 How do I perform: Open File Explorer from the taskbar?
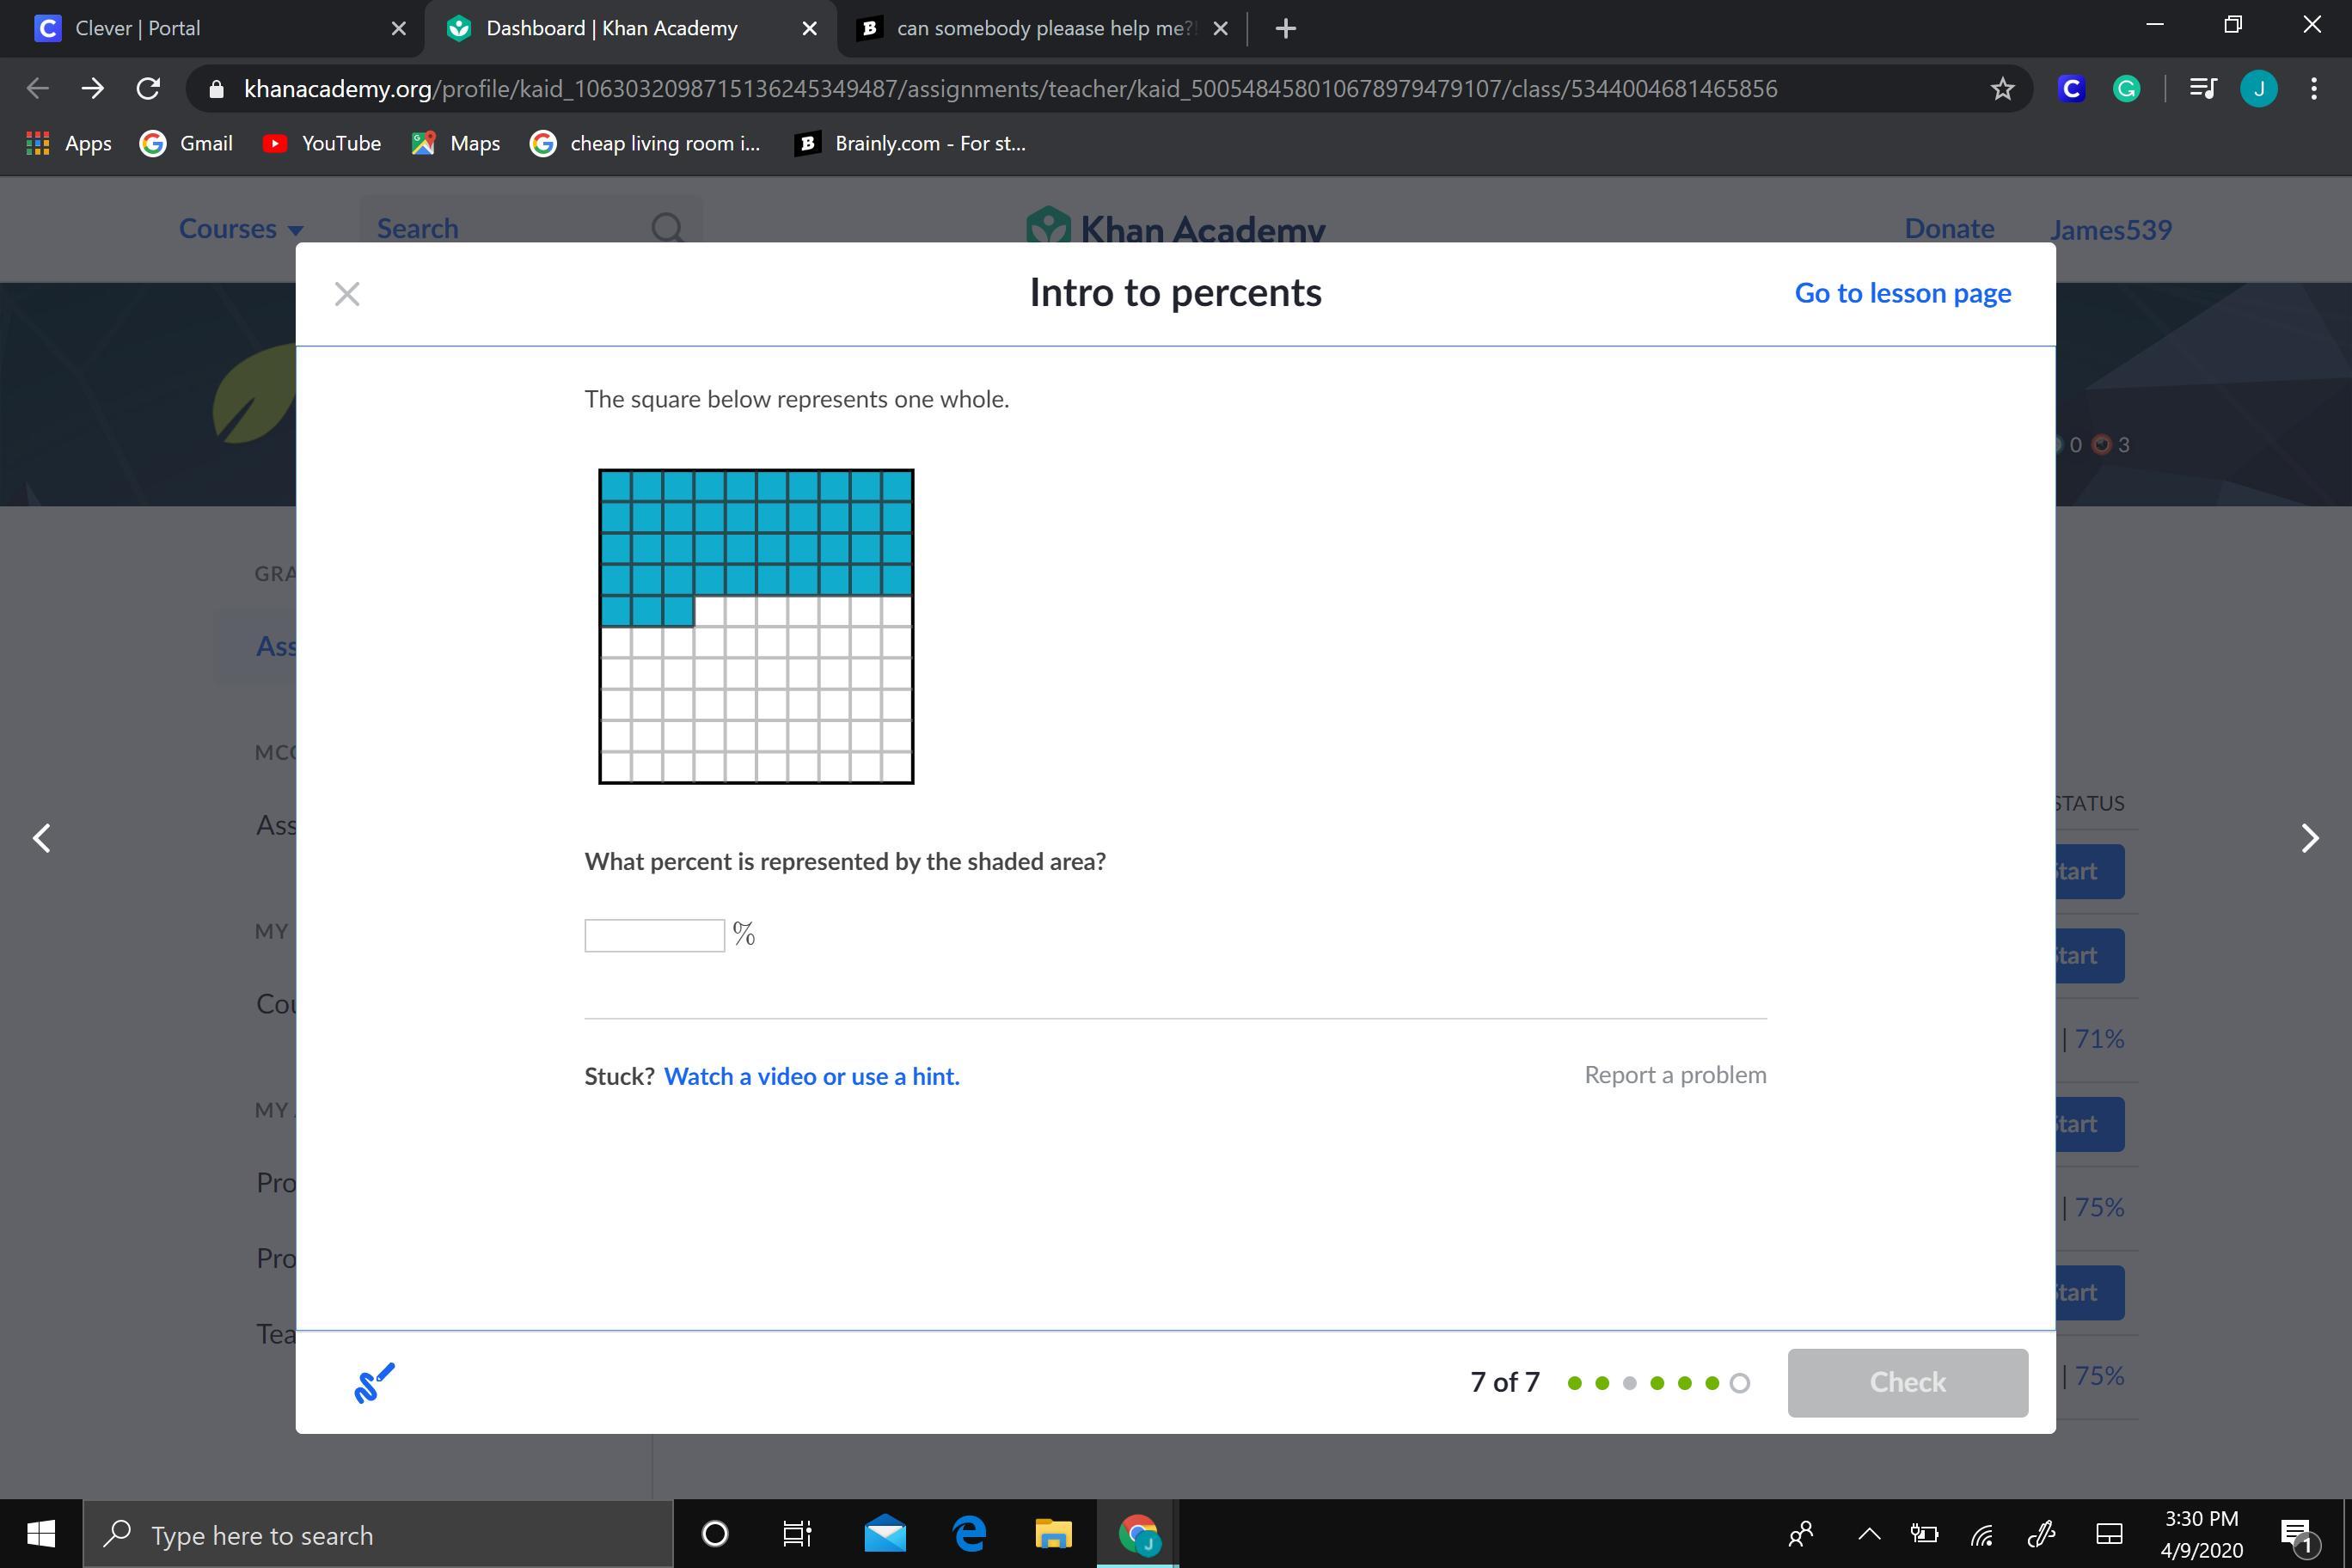(1052, 1534)
